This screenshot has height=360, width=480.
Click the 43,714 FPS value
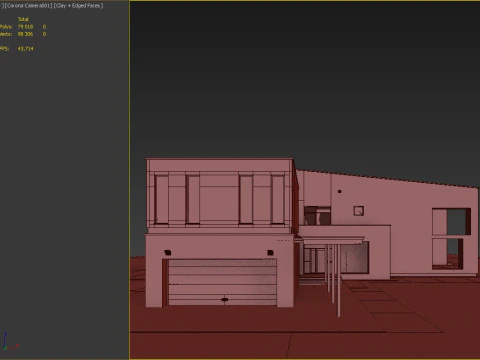26,49
